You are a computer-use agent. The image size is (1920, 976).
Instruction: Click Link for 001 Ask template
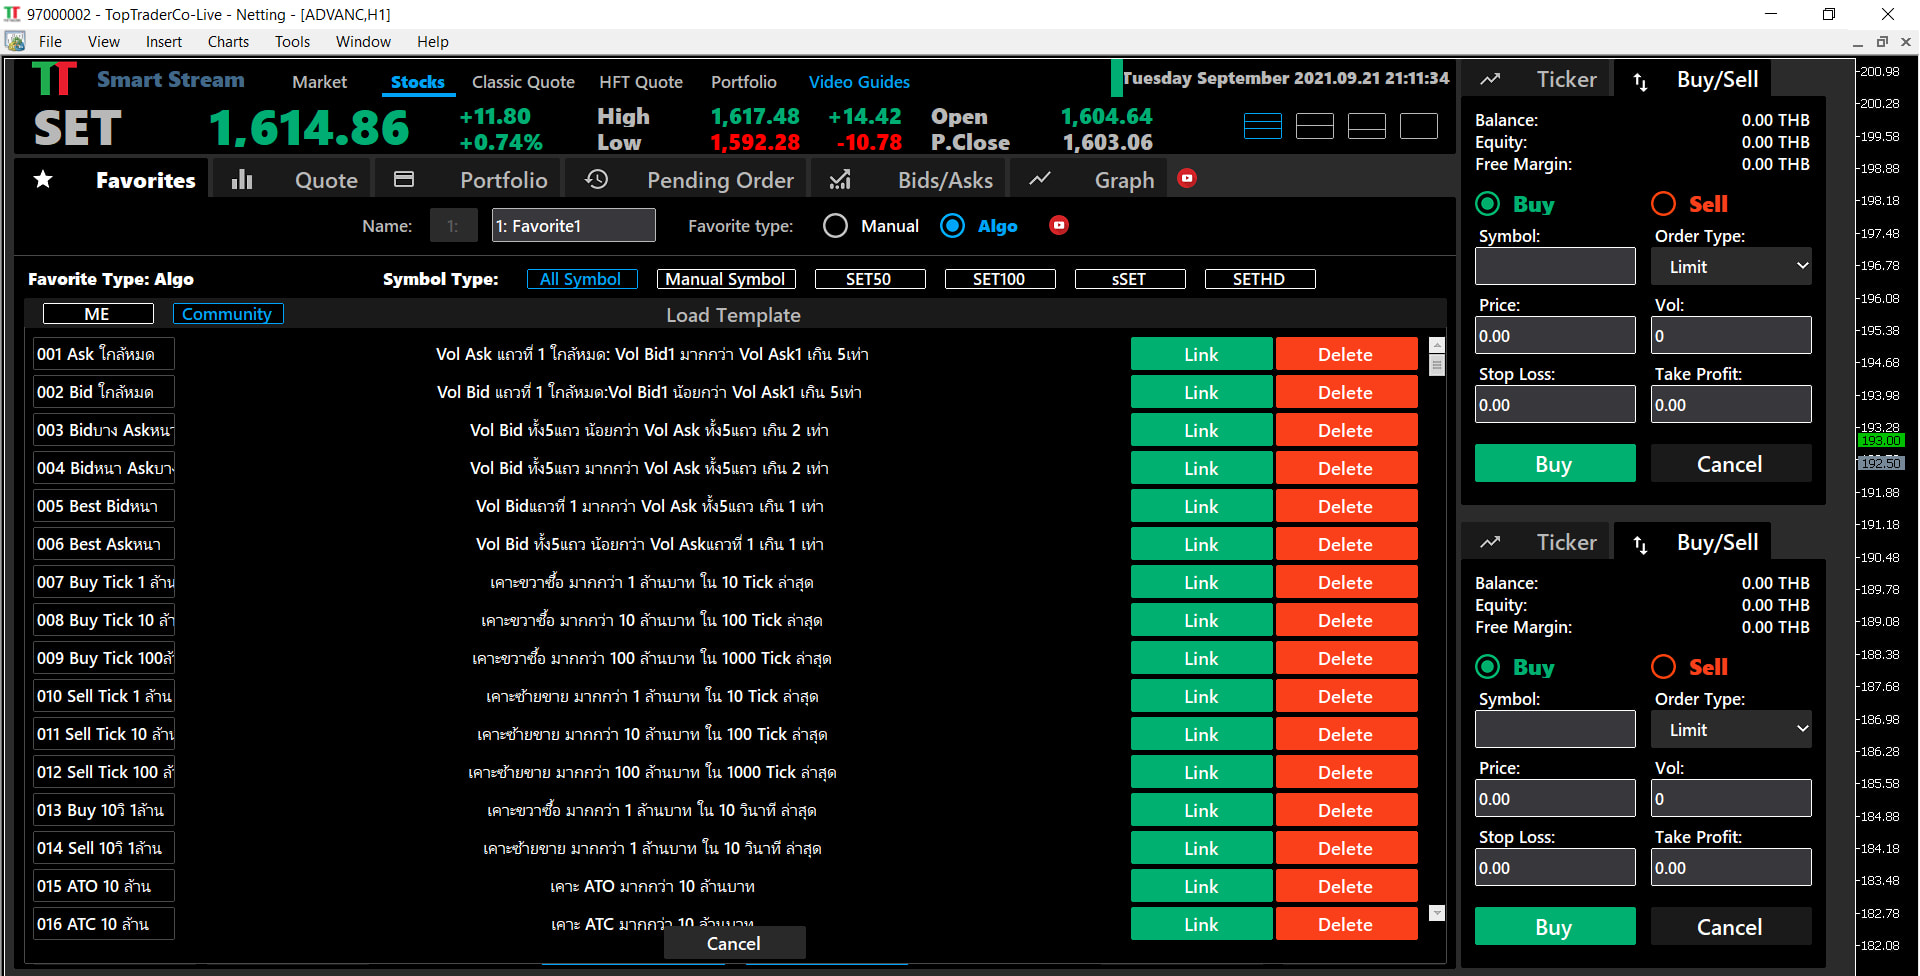[1201, 354]
